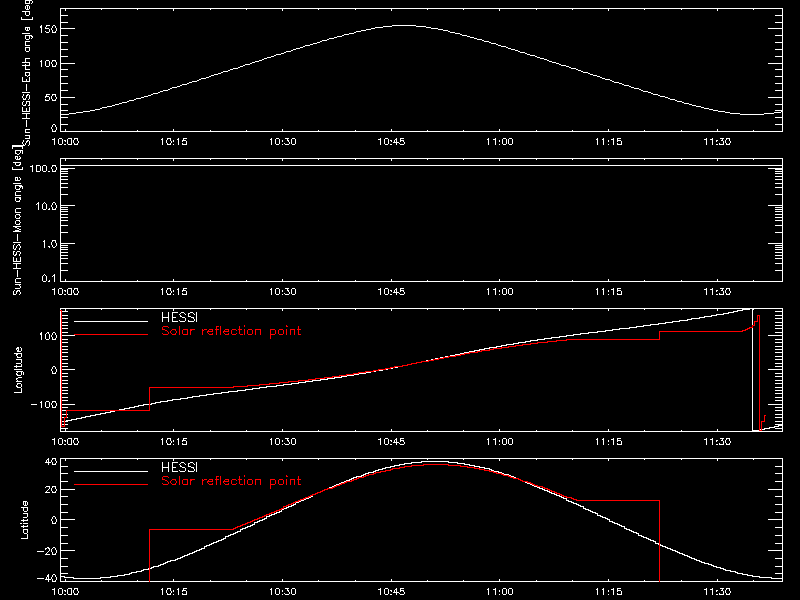This screenshot has width=800, height=600.
Task: Click the 10:30 tick under Moon angle plot
Action: pyautogui.click(x=283, y=292)
